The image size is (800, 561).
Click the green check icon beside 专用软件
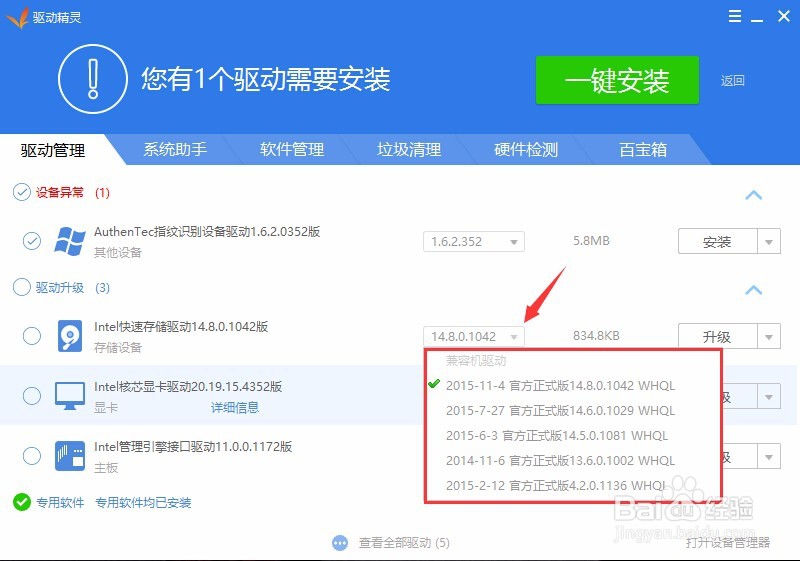[x=22, y=502]
